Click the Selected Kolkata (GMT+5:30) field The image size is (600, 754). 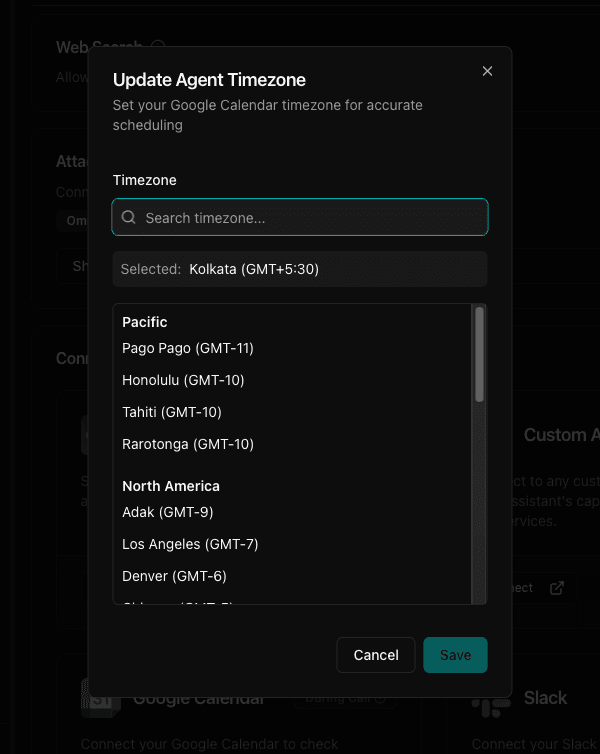[x=300, y=269]
